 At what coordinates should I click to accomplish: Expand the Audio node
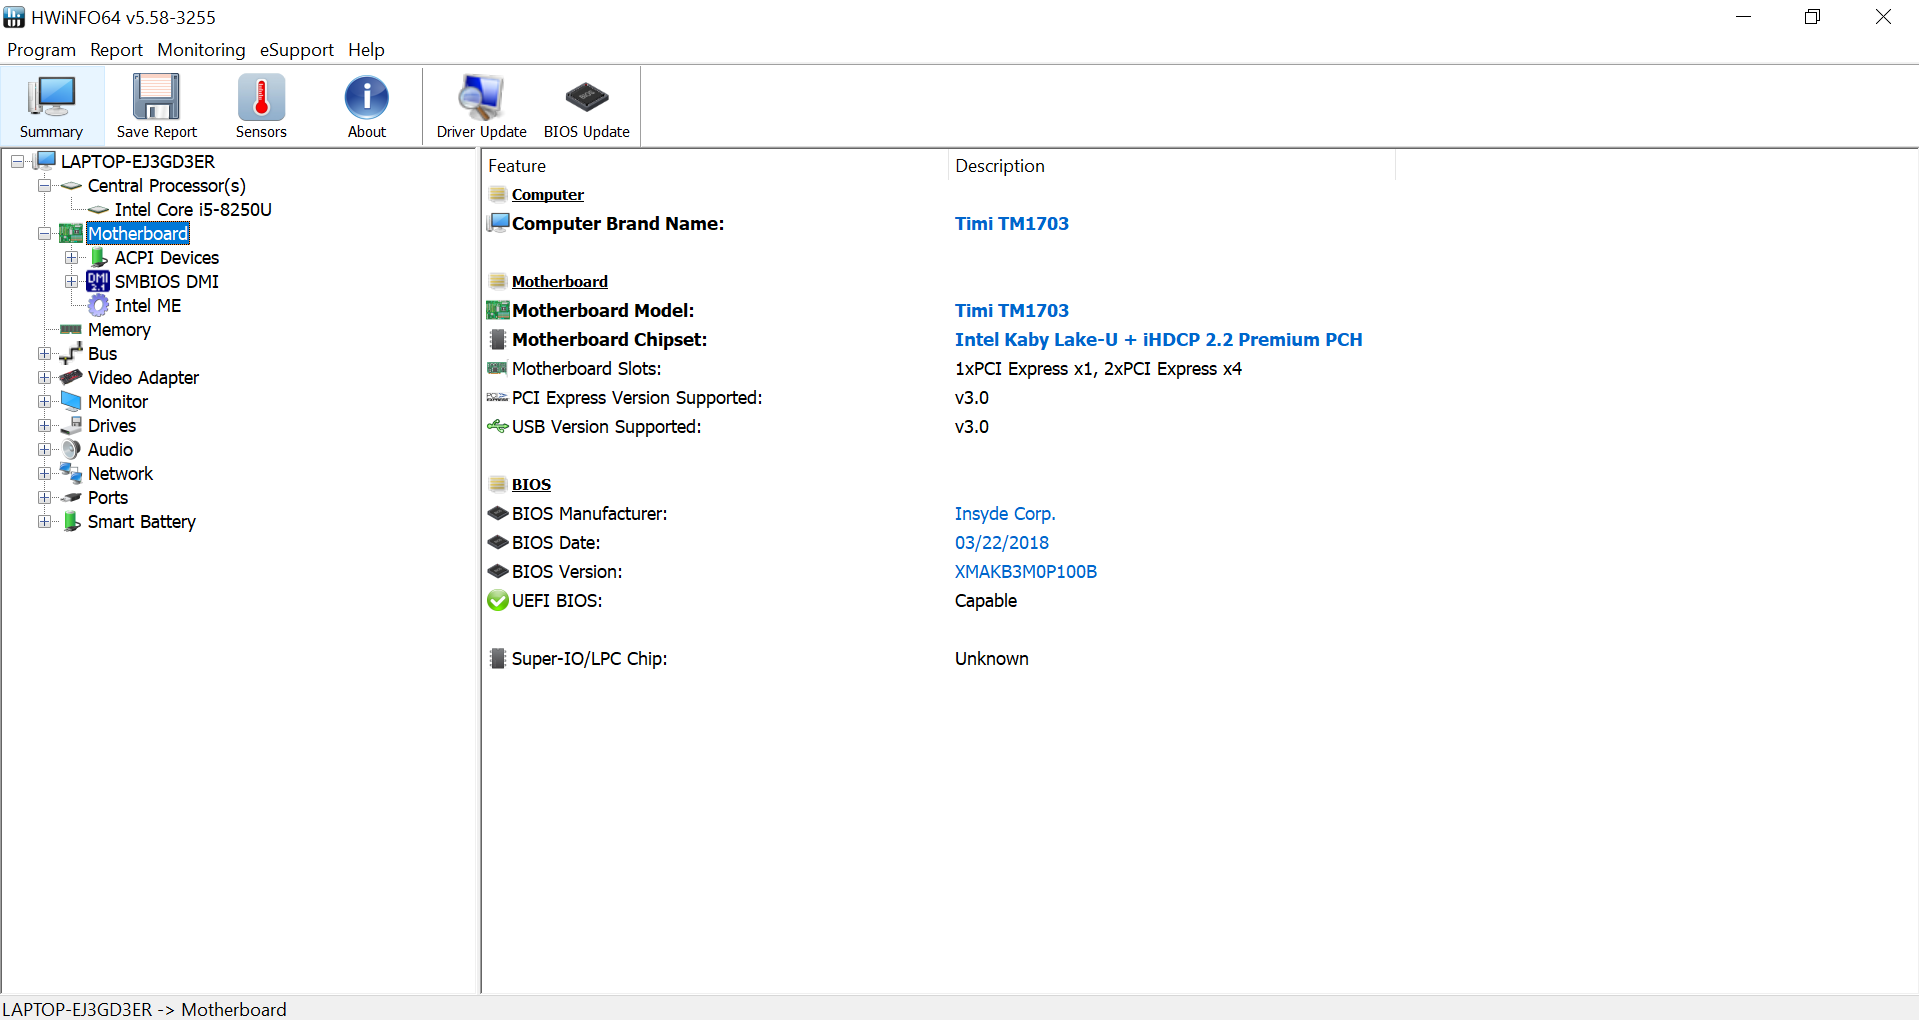[44, 450]
